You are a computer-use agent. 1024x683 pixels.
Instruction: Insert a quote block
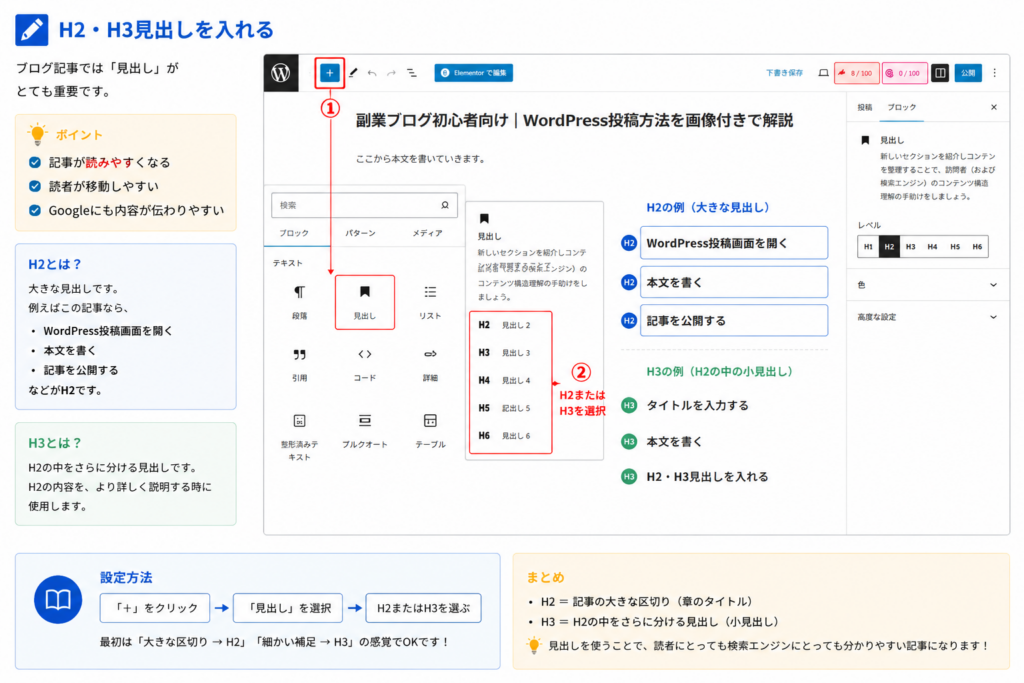tap(299, 364)
